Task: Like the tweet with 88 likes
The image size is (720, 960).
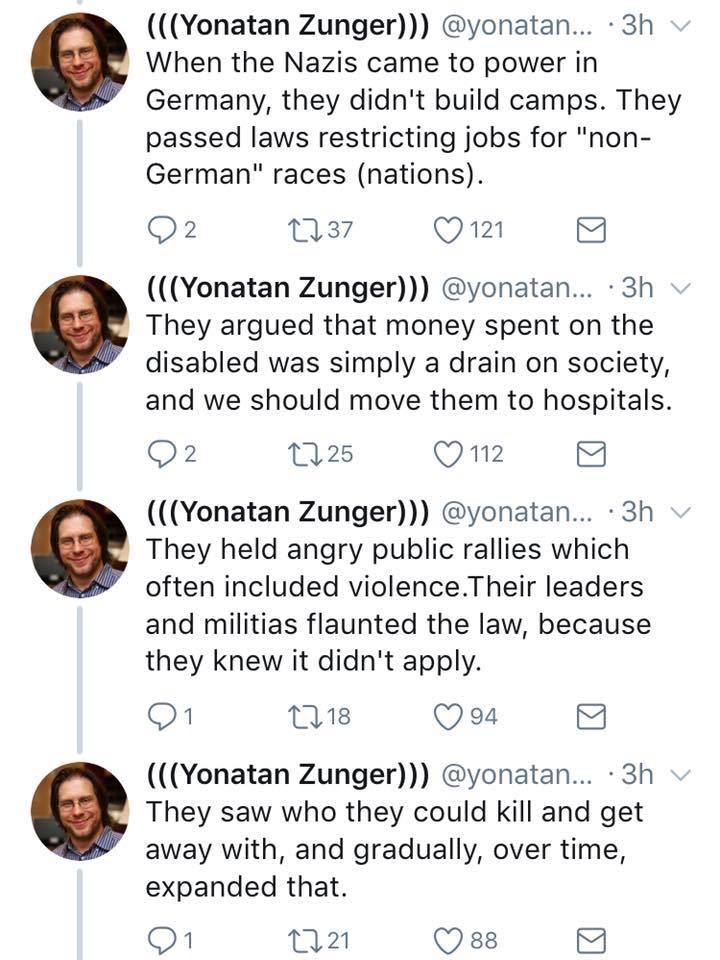Action: (x=448, y=941)
